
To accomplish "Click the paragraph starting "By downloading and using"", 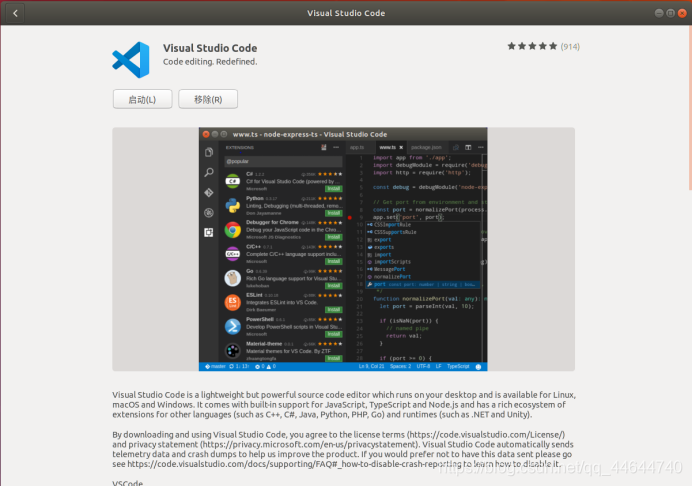I will (x=342, y=449).
